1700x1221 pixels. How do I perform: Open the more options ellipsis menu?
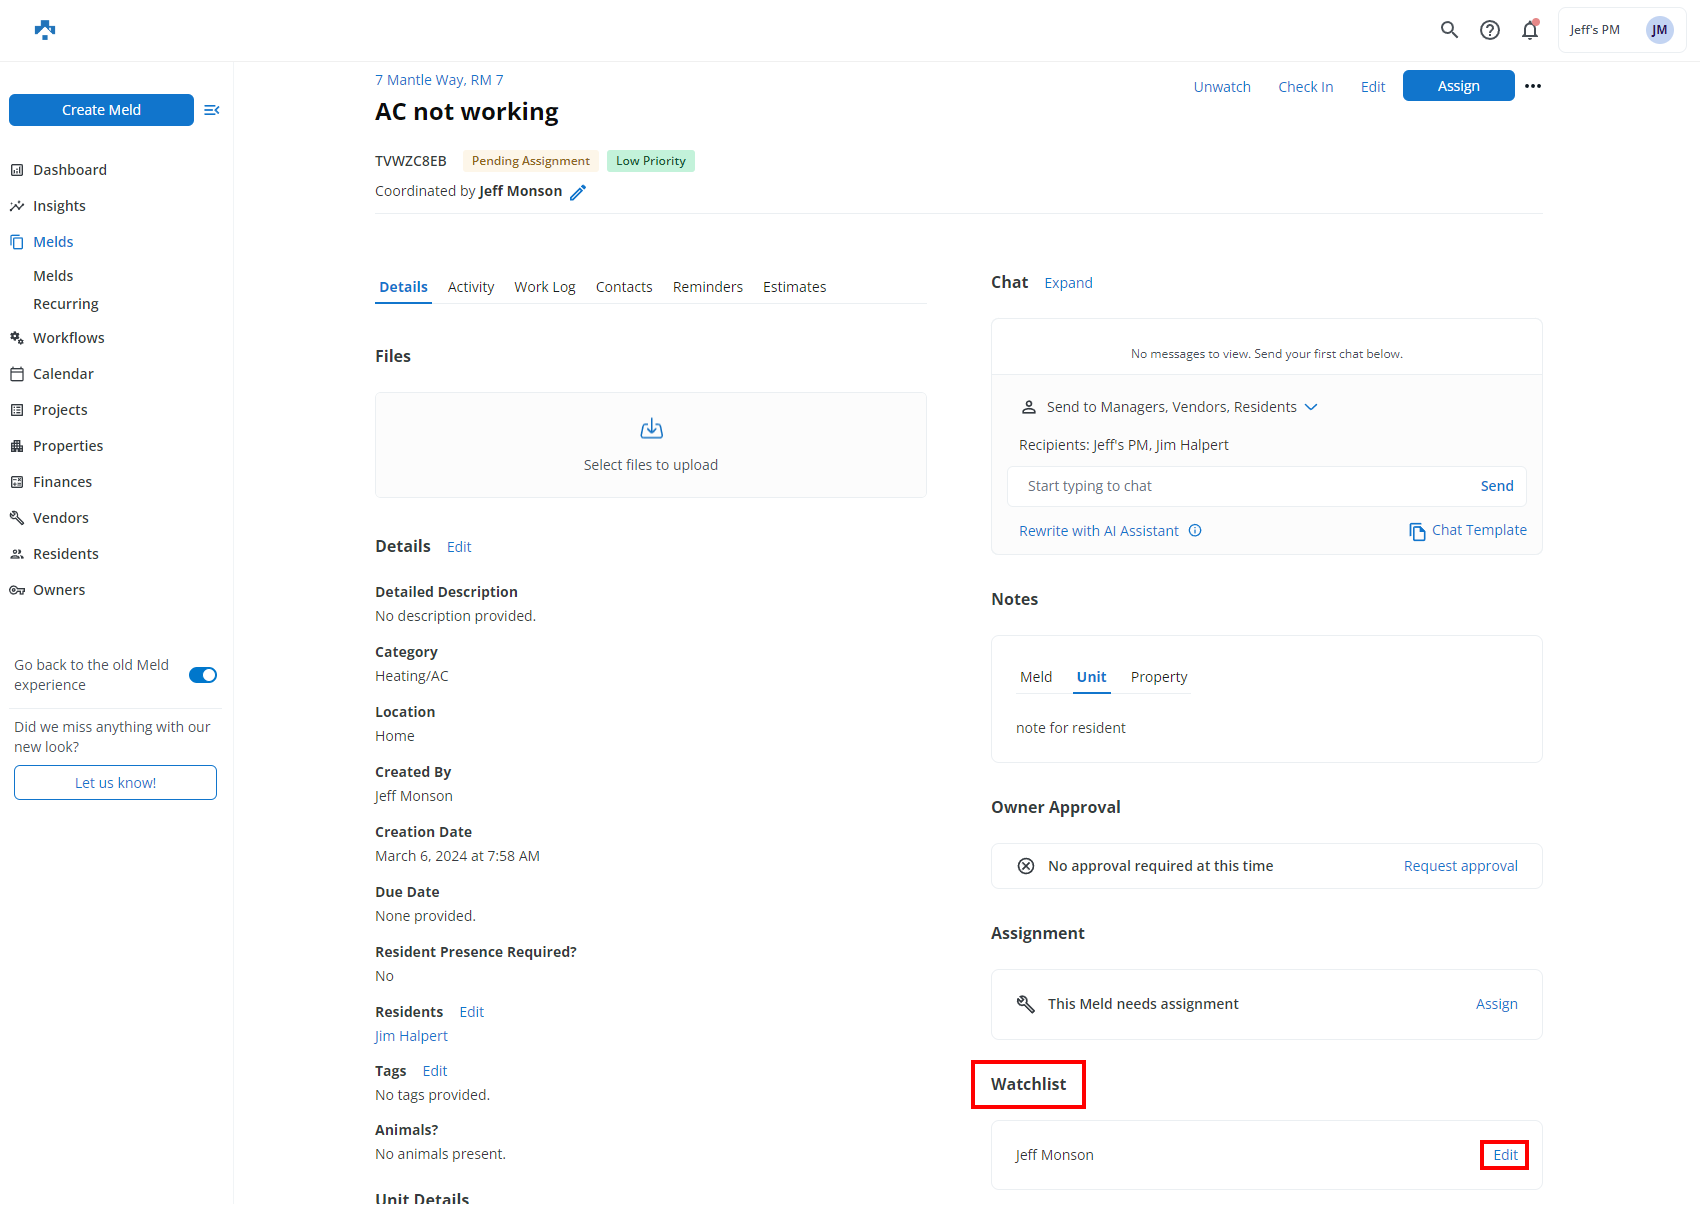1532,86
